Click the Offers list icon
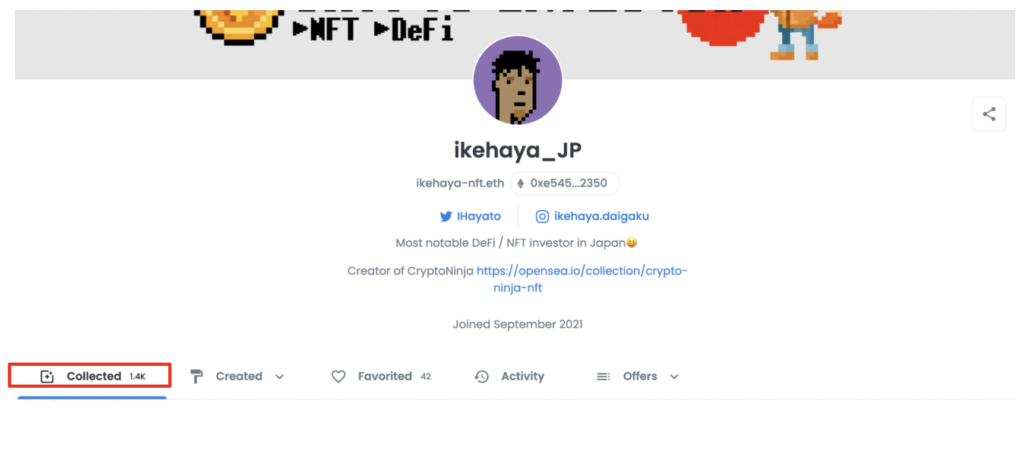Viewport: 1024px width, 450px height. (603, 376)
